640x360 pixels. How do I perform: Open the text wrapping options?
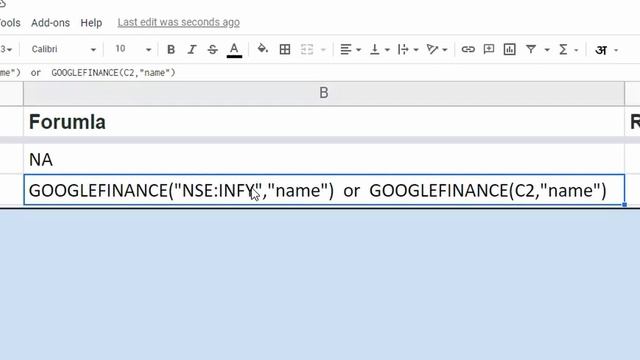[403, 49]
